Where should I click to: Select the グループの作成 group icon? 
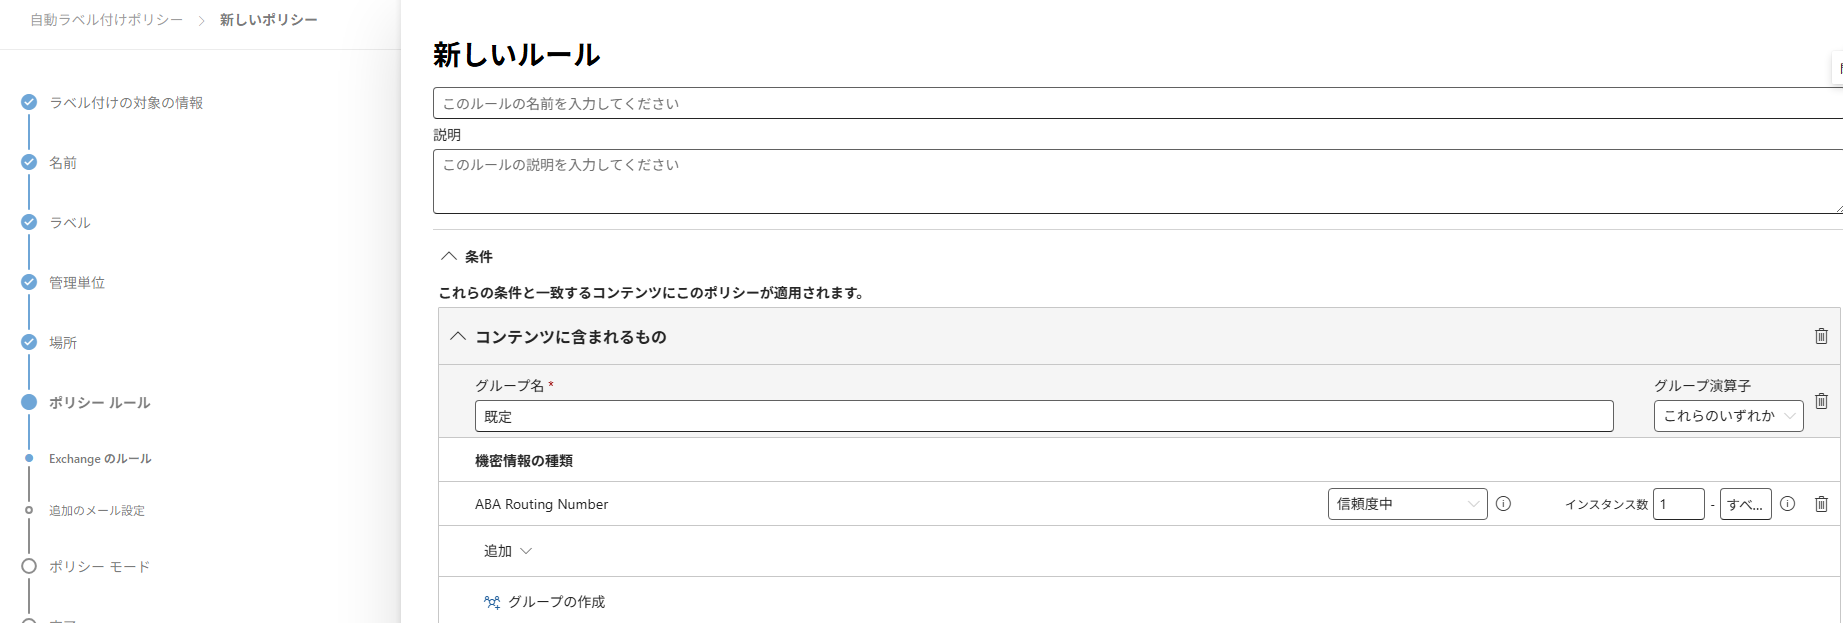491,602
